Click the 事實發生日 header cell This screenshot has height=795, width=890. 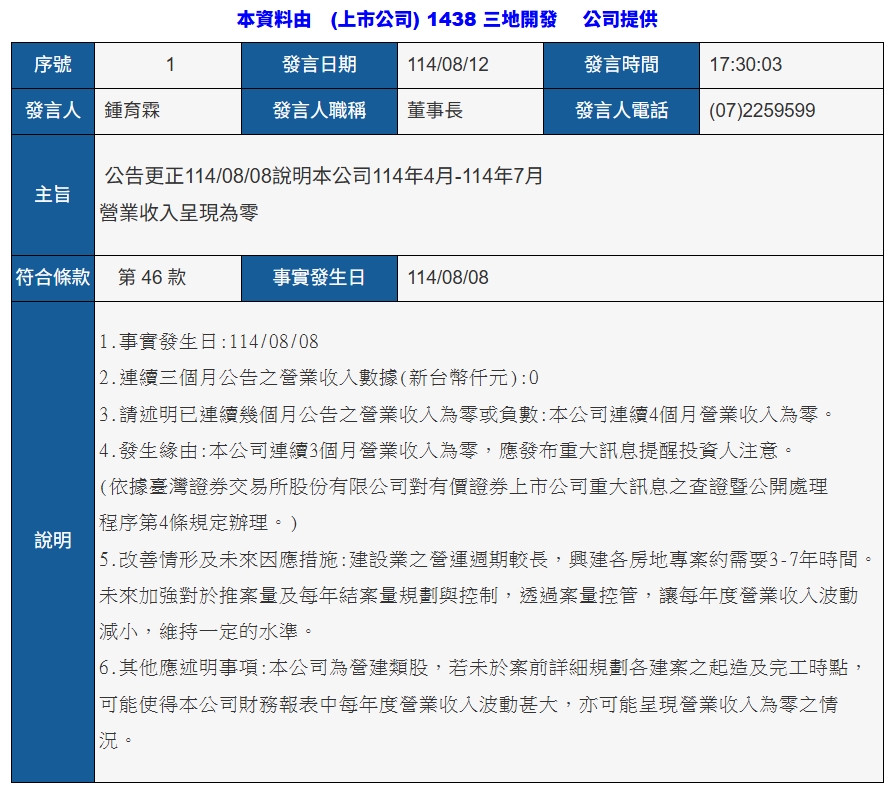coord(319,278)
